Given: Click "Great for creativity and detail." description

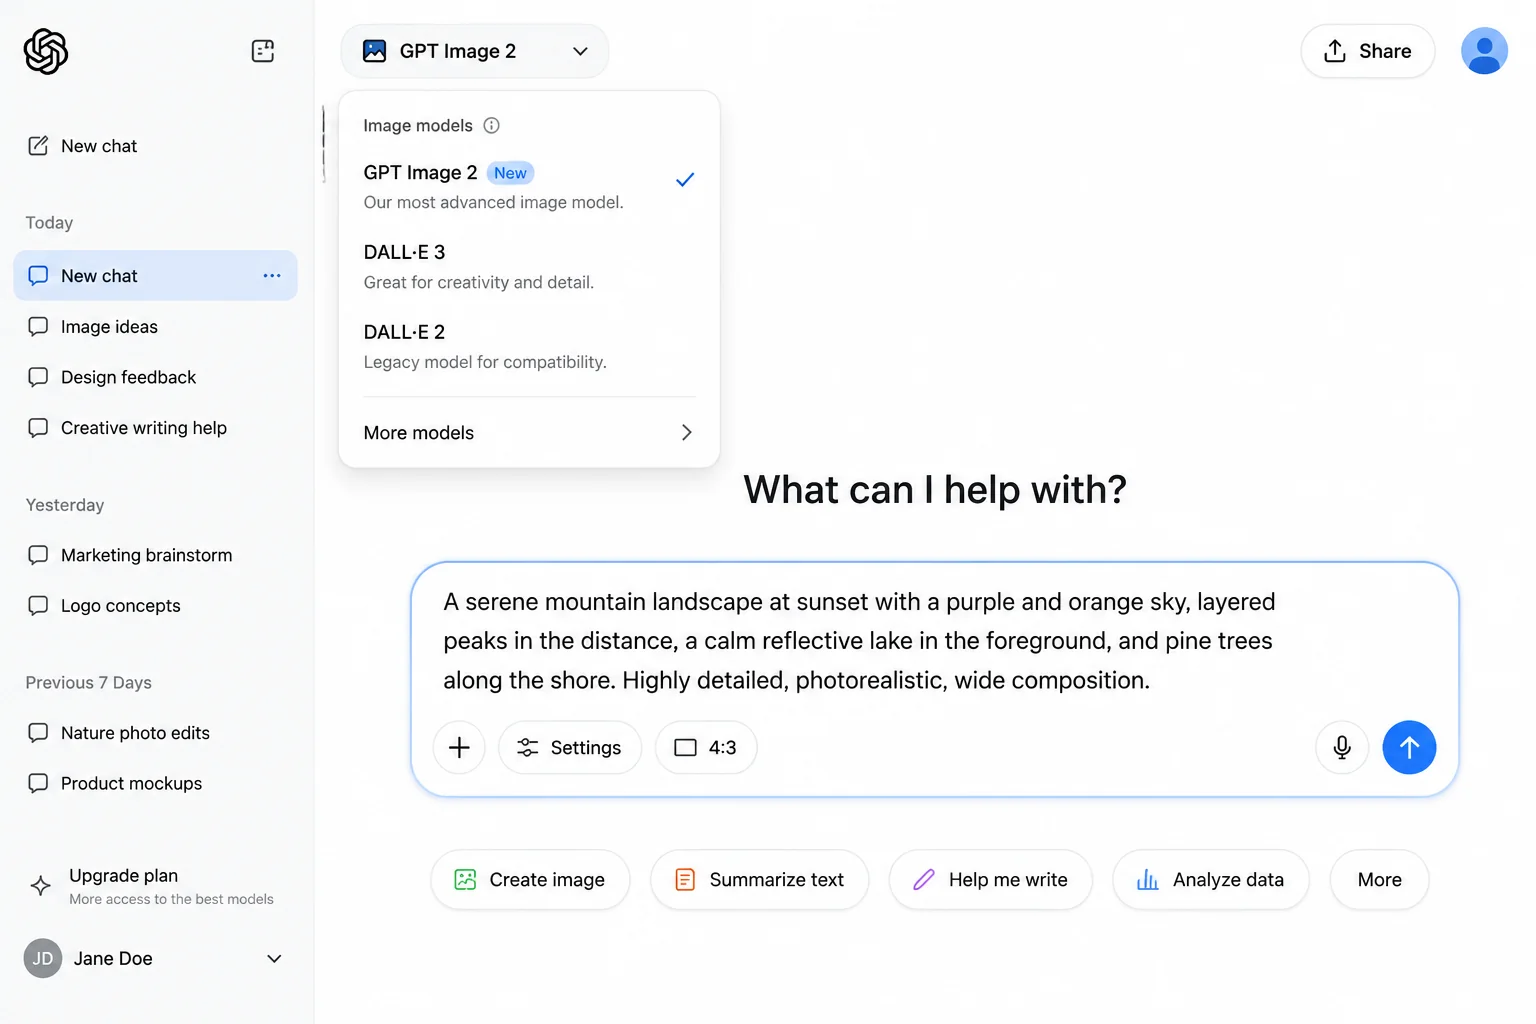Looking at the screenshot, I should pos(479,282).
